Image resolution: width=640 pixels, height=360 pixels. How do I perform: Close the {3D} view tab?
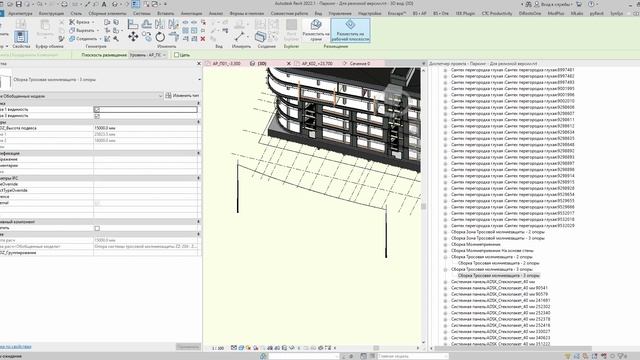pos(289,64)
